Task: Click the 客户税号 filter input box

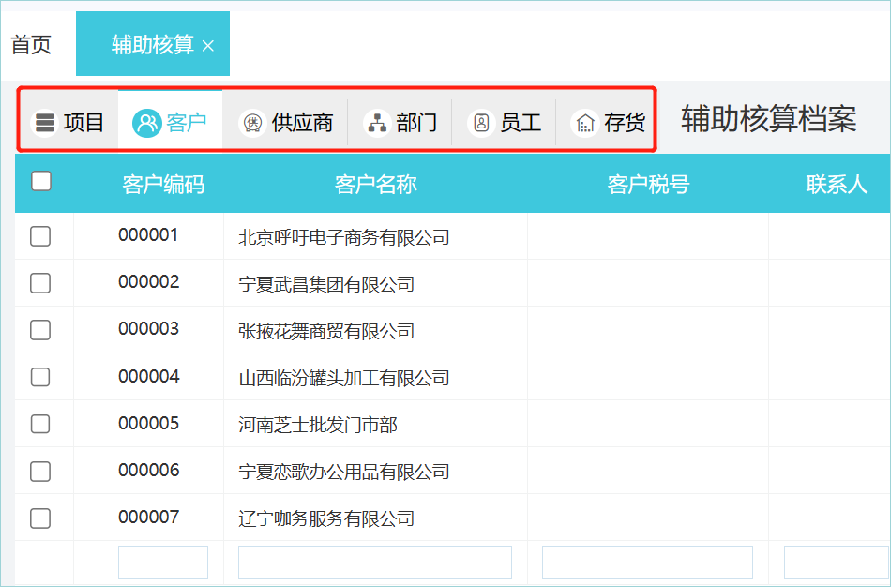Action: (x=647, y=561)
